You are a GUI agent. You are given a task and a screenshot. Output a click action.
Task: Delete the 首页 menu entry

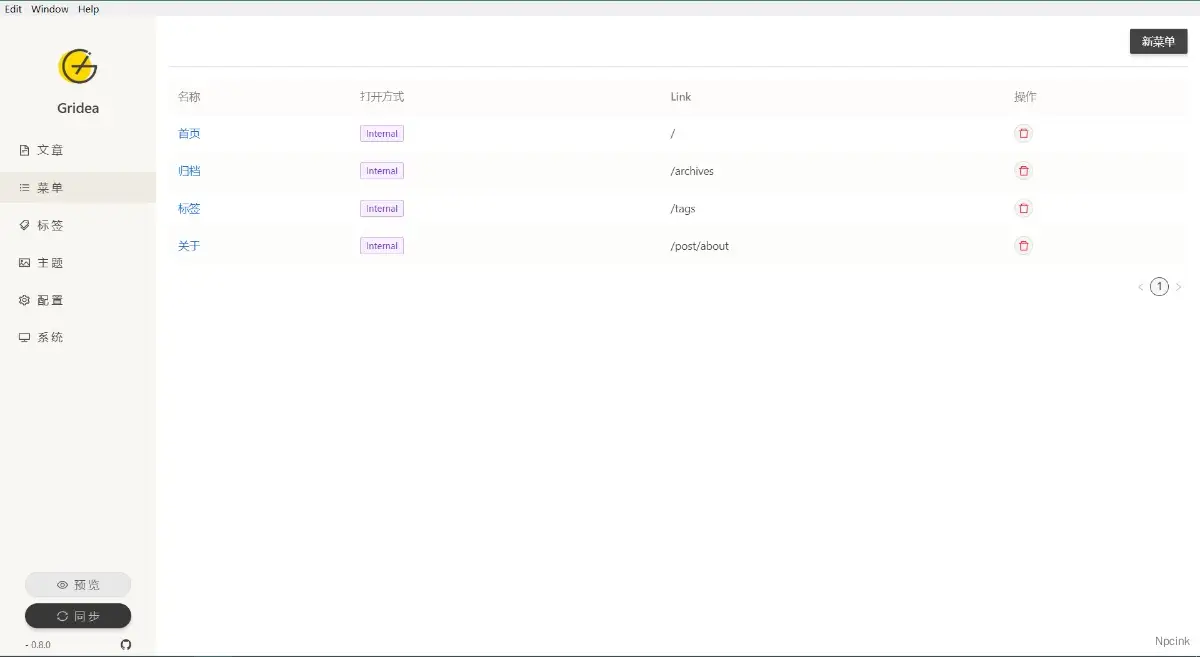[x=1023, y=133]
